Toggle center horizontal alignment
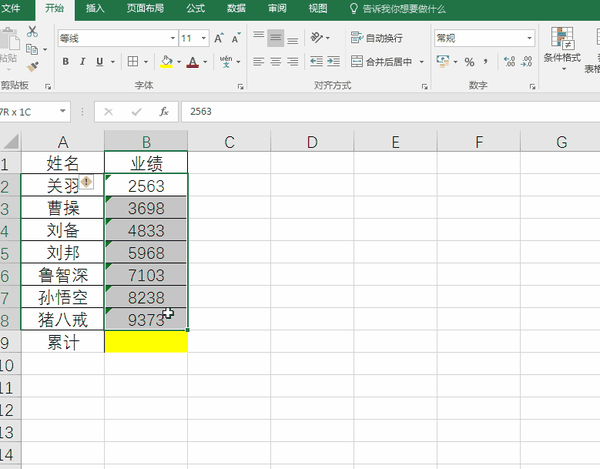 [x=276, y=61]
